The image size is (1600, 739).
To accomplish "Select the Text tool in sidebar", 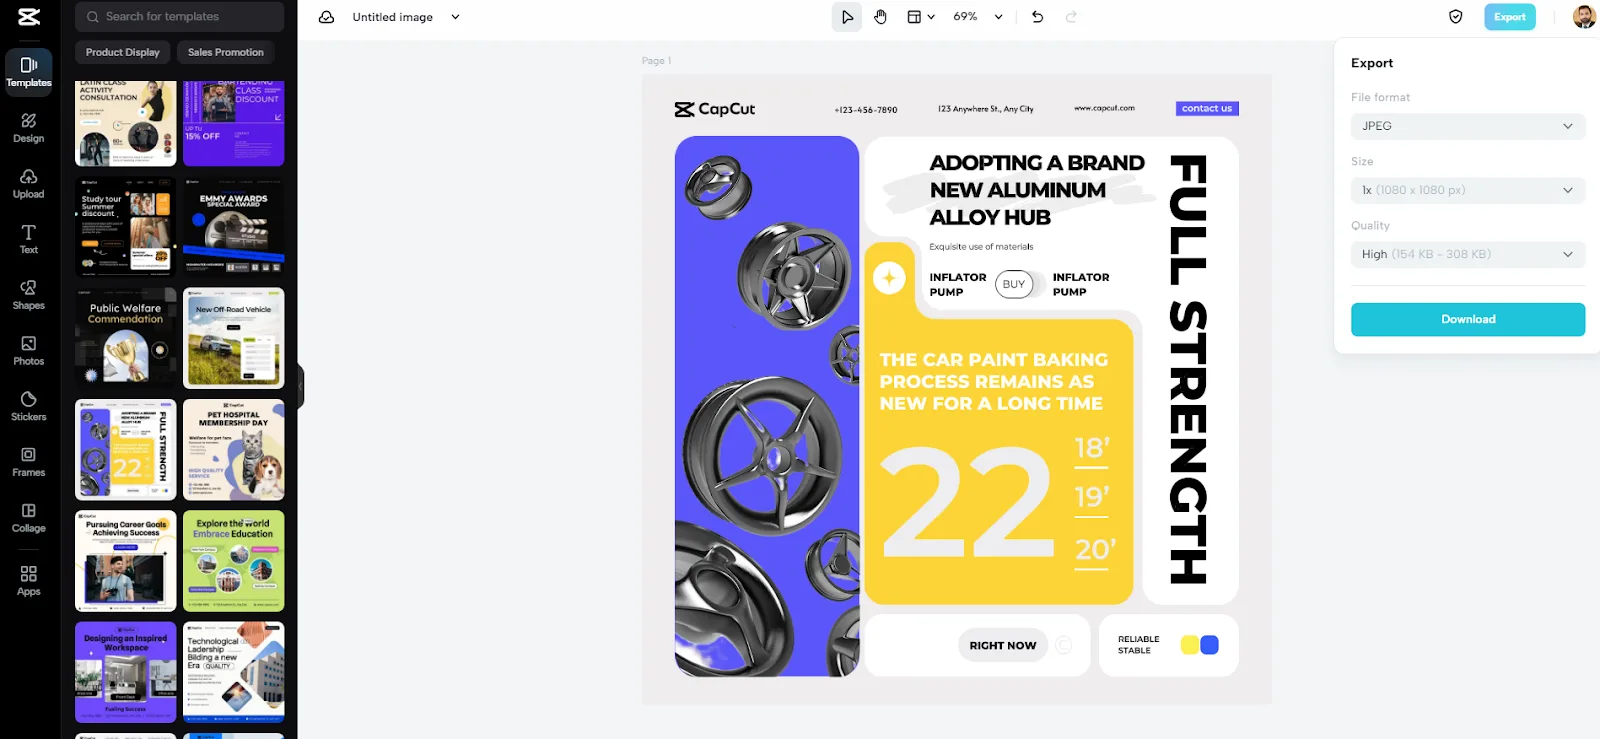I will coord(28,239).
